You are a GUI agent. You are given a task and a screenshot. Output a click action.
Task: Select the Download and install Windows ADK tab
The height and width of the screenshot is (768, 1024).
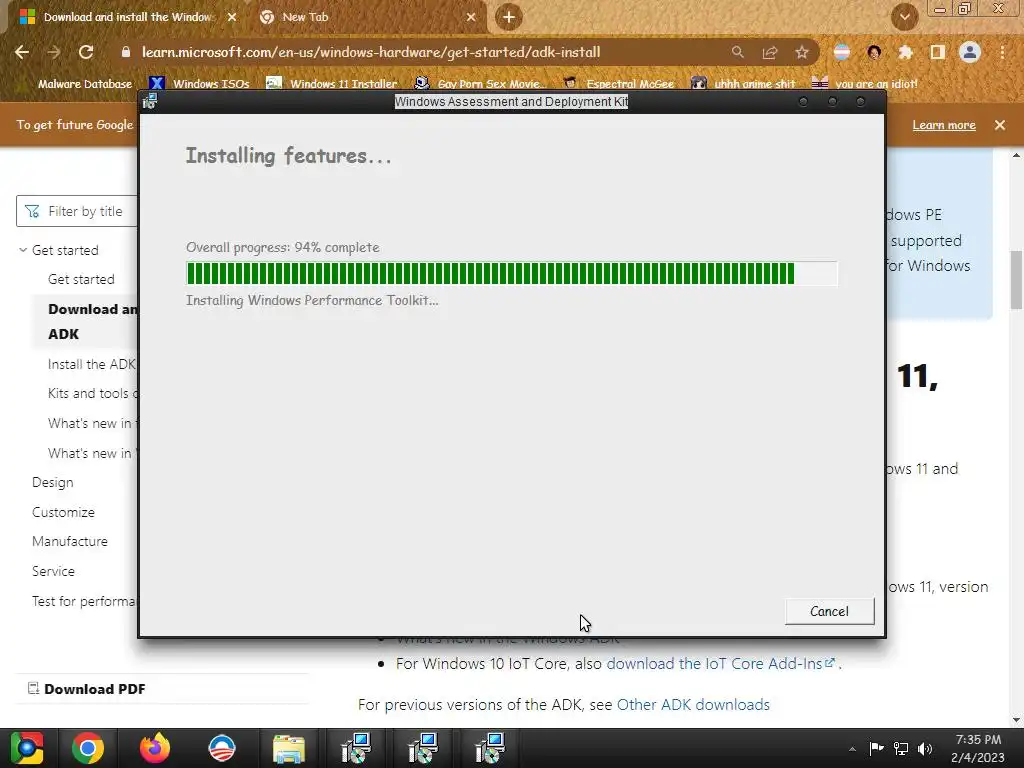(129, 17)
